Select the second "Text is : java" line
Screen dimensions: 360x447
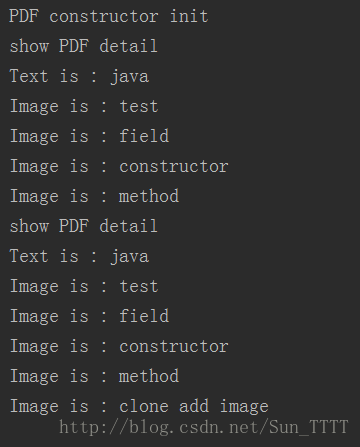79,257
